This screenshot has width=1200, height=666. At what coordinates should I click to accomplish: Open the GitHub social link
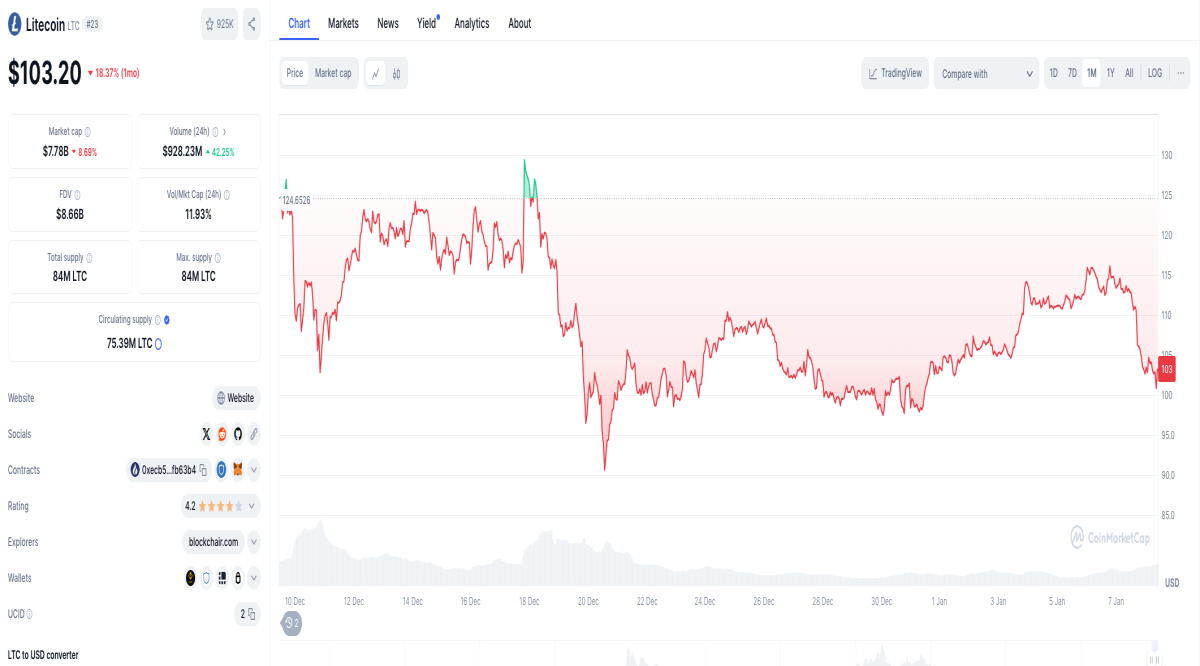238,434
